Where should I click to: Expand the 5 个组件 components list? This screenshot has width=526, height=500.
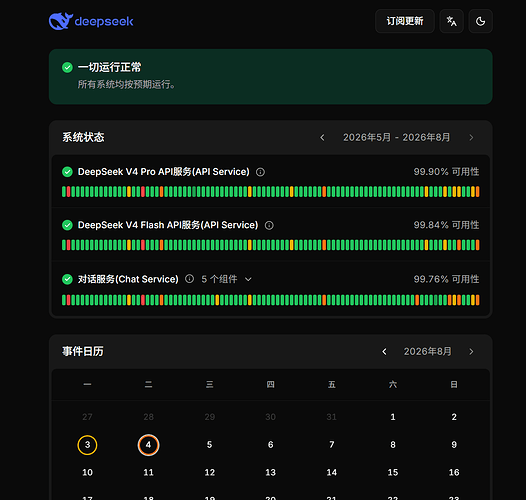(226, 279)
